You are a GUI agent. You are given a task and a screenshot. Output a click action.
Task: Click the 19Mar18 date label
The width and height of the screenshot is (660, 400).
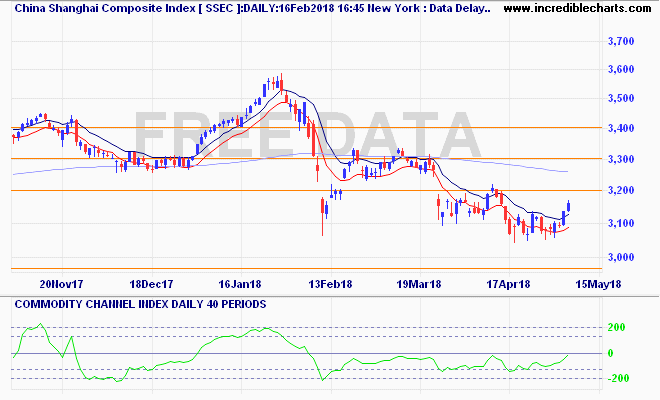pyautogui.click(x=419, y=284)
